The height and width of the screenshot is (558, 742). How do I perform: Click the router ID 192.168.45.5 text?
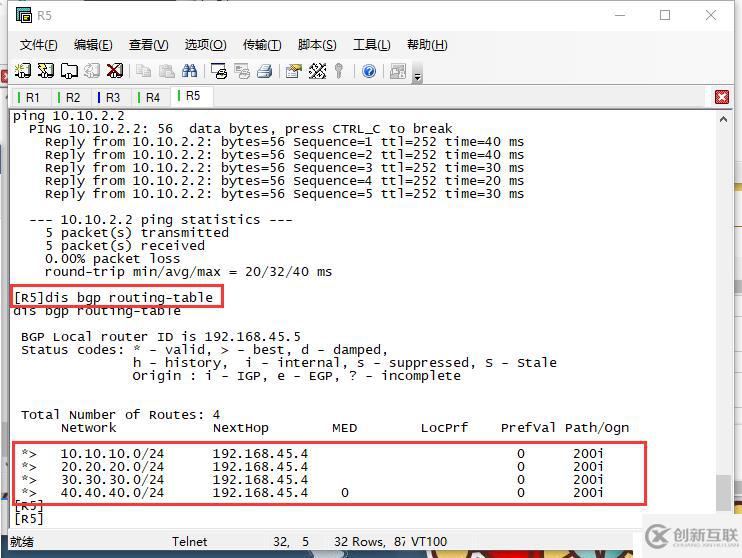click(252, 337)
